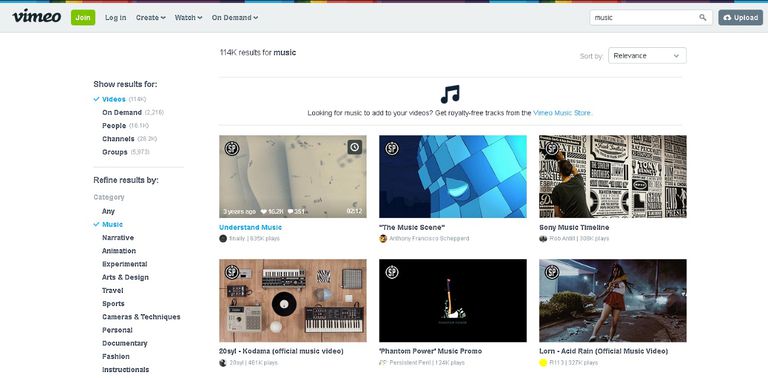Click the Watch Later clock icon on Understand Music
Image resolution: width=768 pixels, height=378 pixels.
tap(355, 147)
